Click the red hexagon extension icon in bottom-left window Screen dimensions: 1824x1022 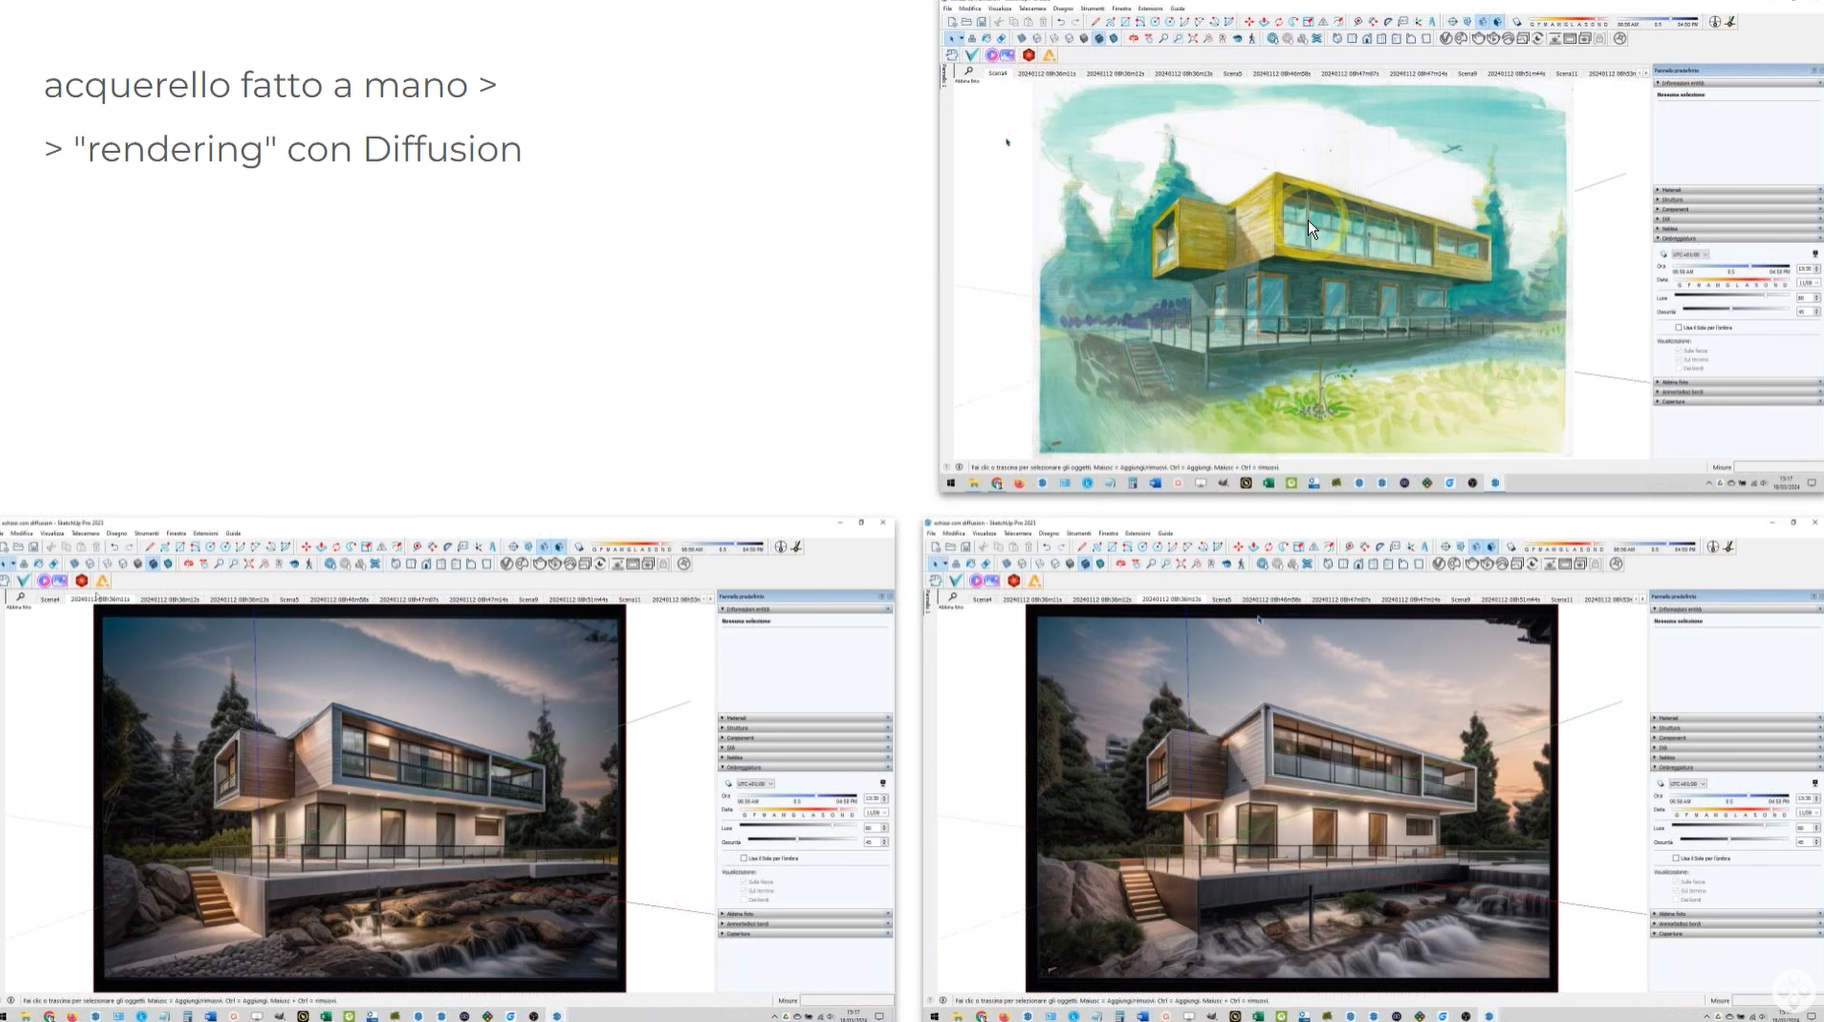pos(82,581)
